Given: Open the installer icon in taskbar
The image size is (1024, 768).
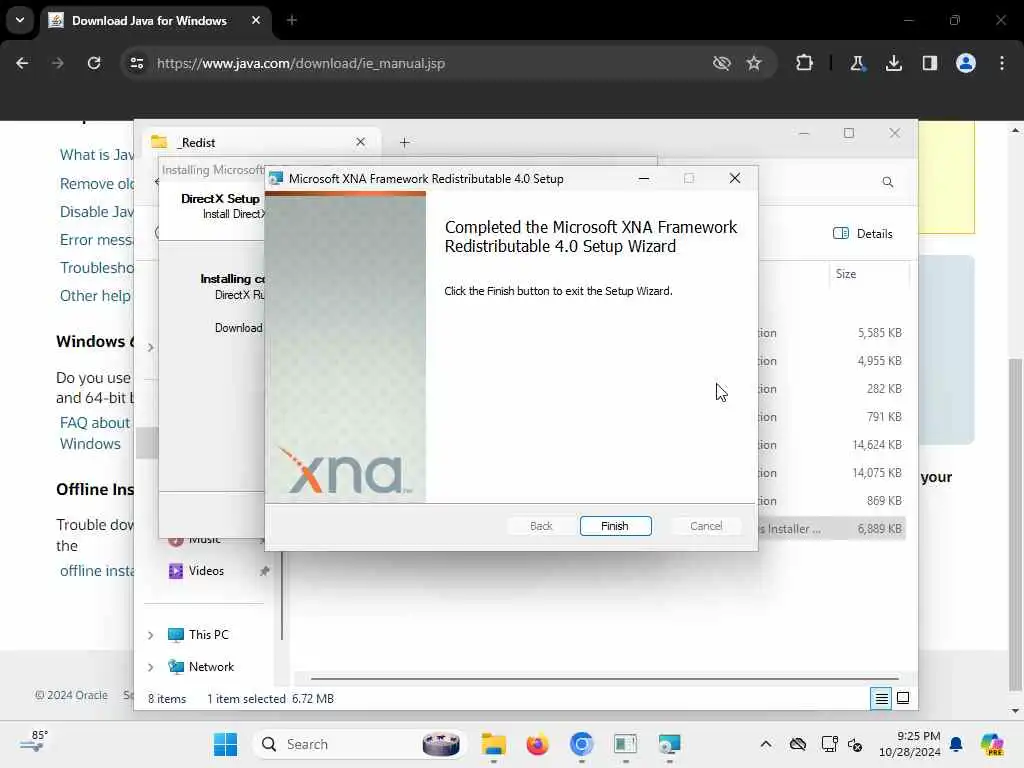Looking at the screenshot, I should (x=669, y=744).
